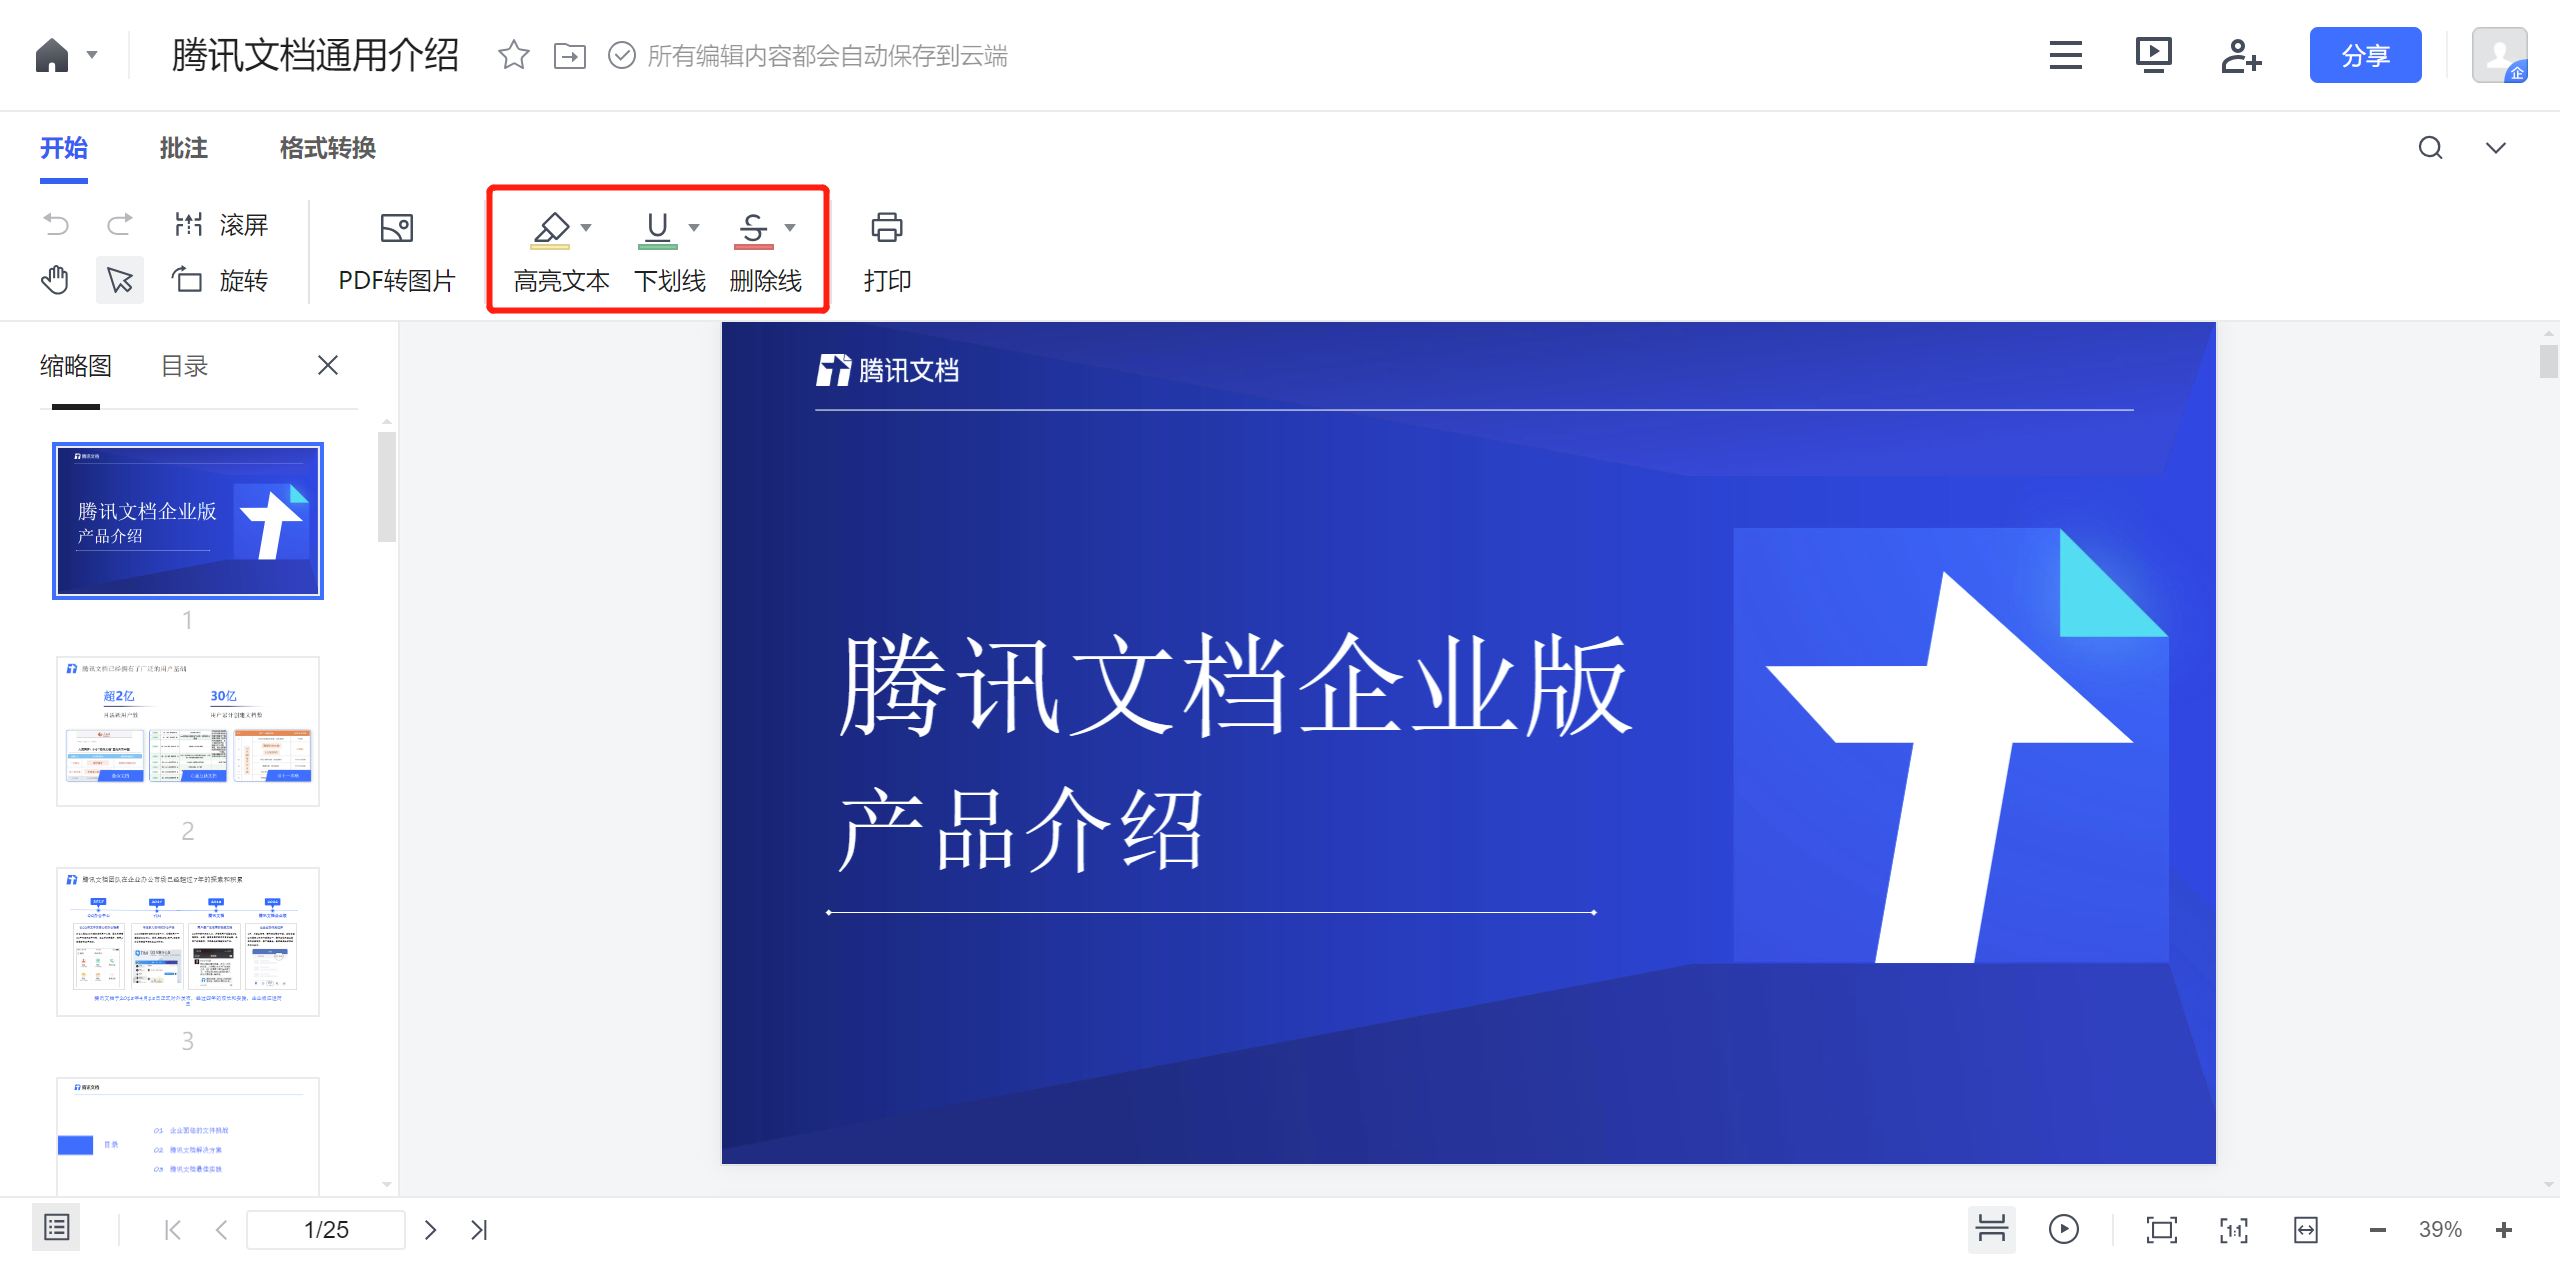Start presentation mode from top bar

[2153, 55]
